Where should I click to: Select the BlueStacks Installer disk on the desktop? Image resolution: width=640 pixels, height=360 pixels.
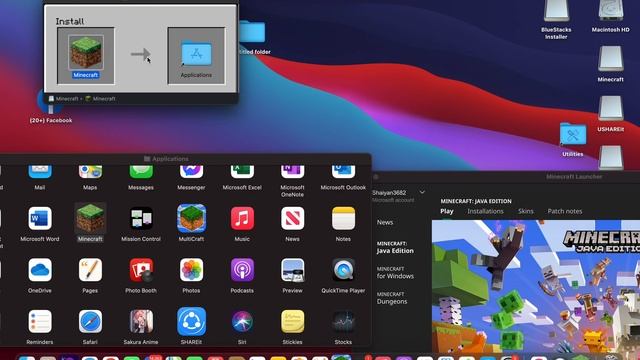[x=556, y=11]
